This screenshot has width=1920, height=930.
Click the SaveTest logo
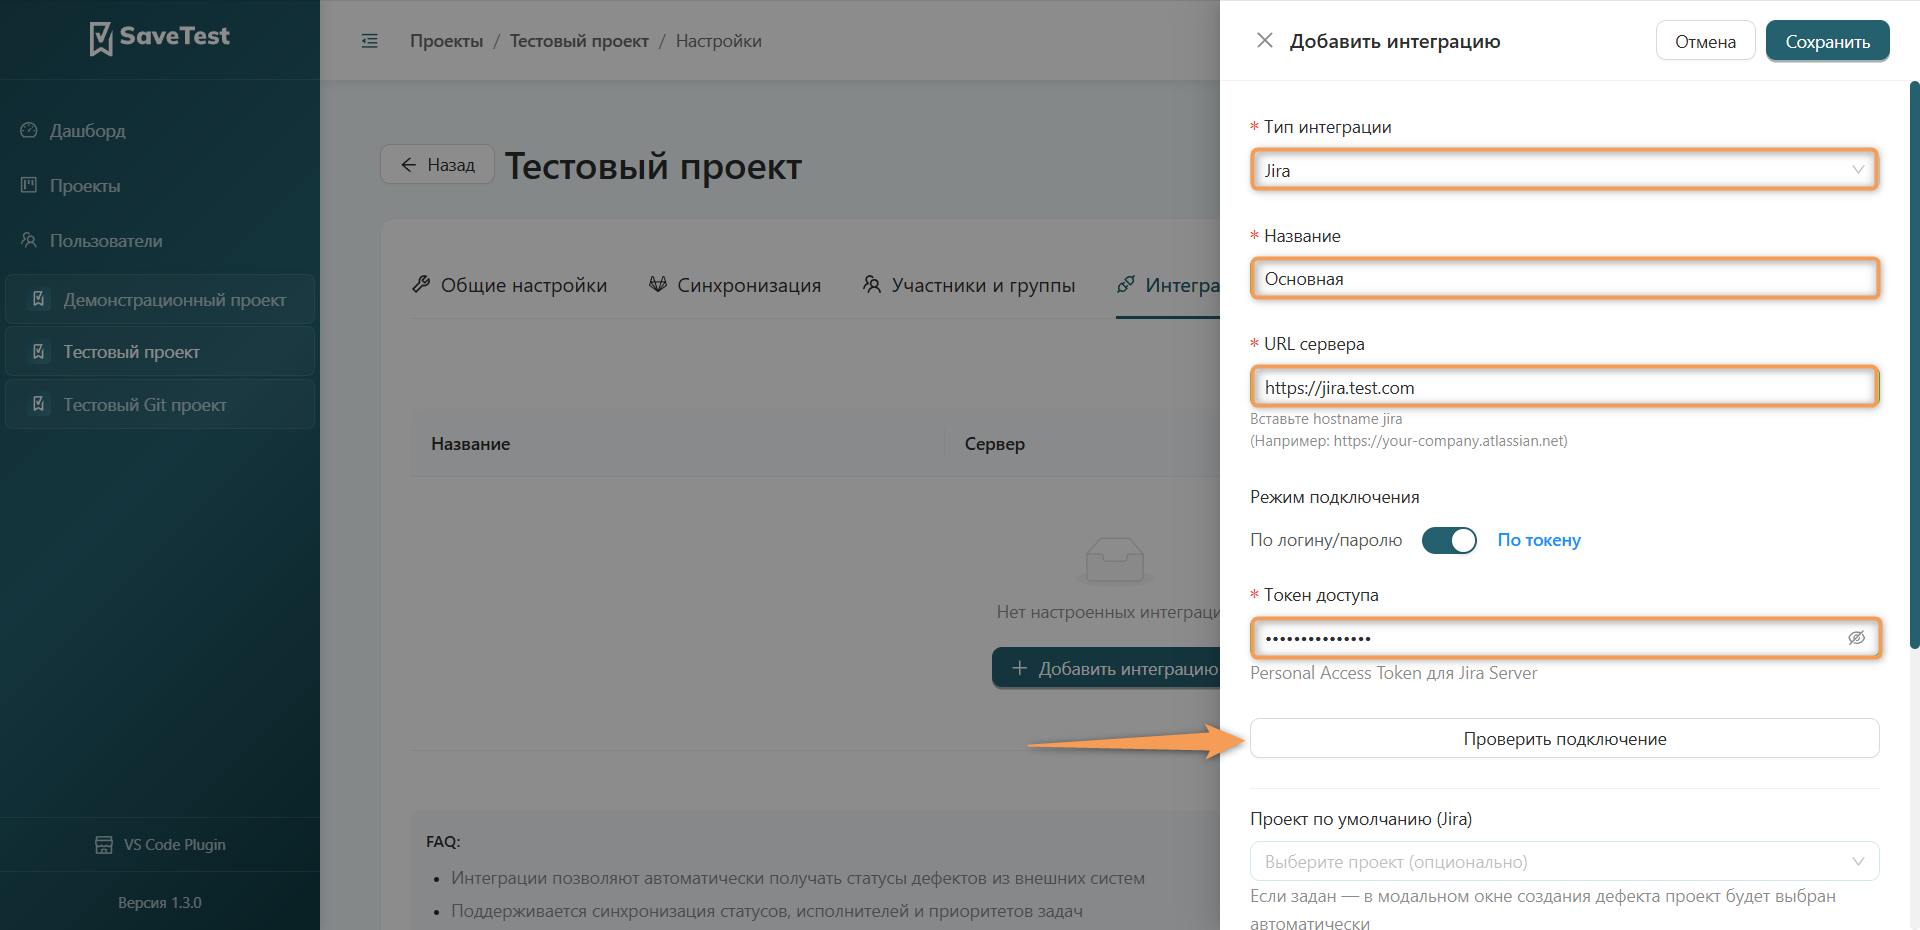tap(160, 38)
